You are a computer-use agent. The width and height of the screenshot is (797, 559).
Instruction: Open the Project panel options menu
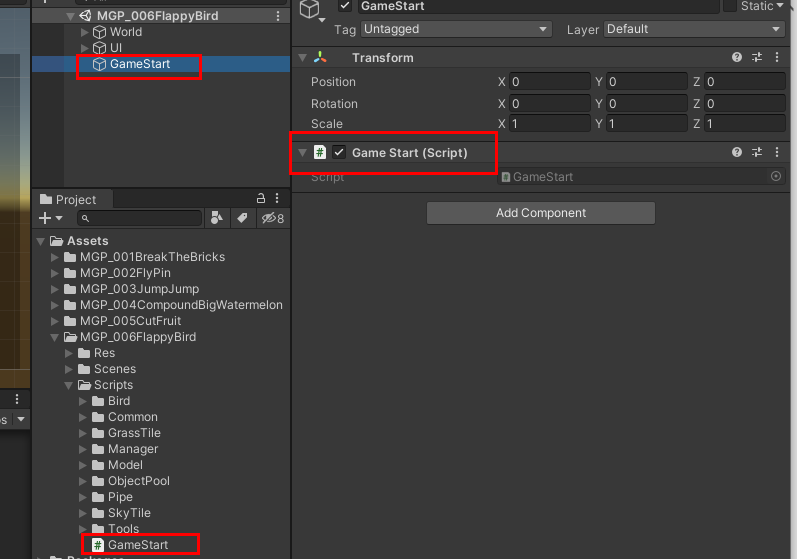coord(277,198)
